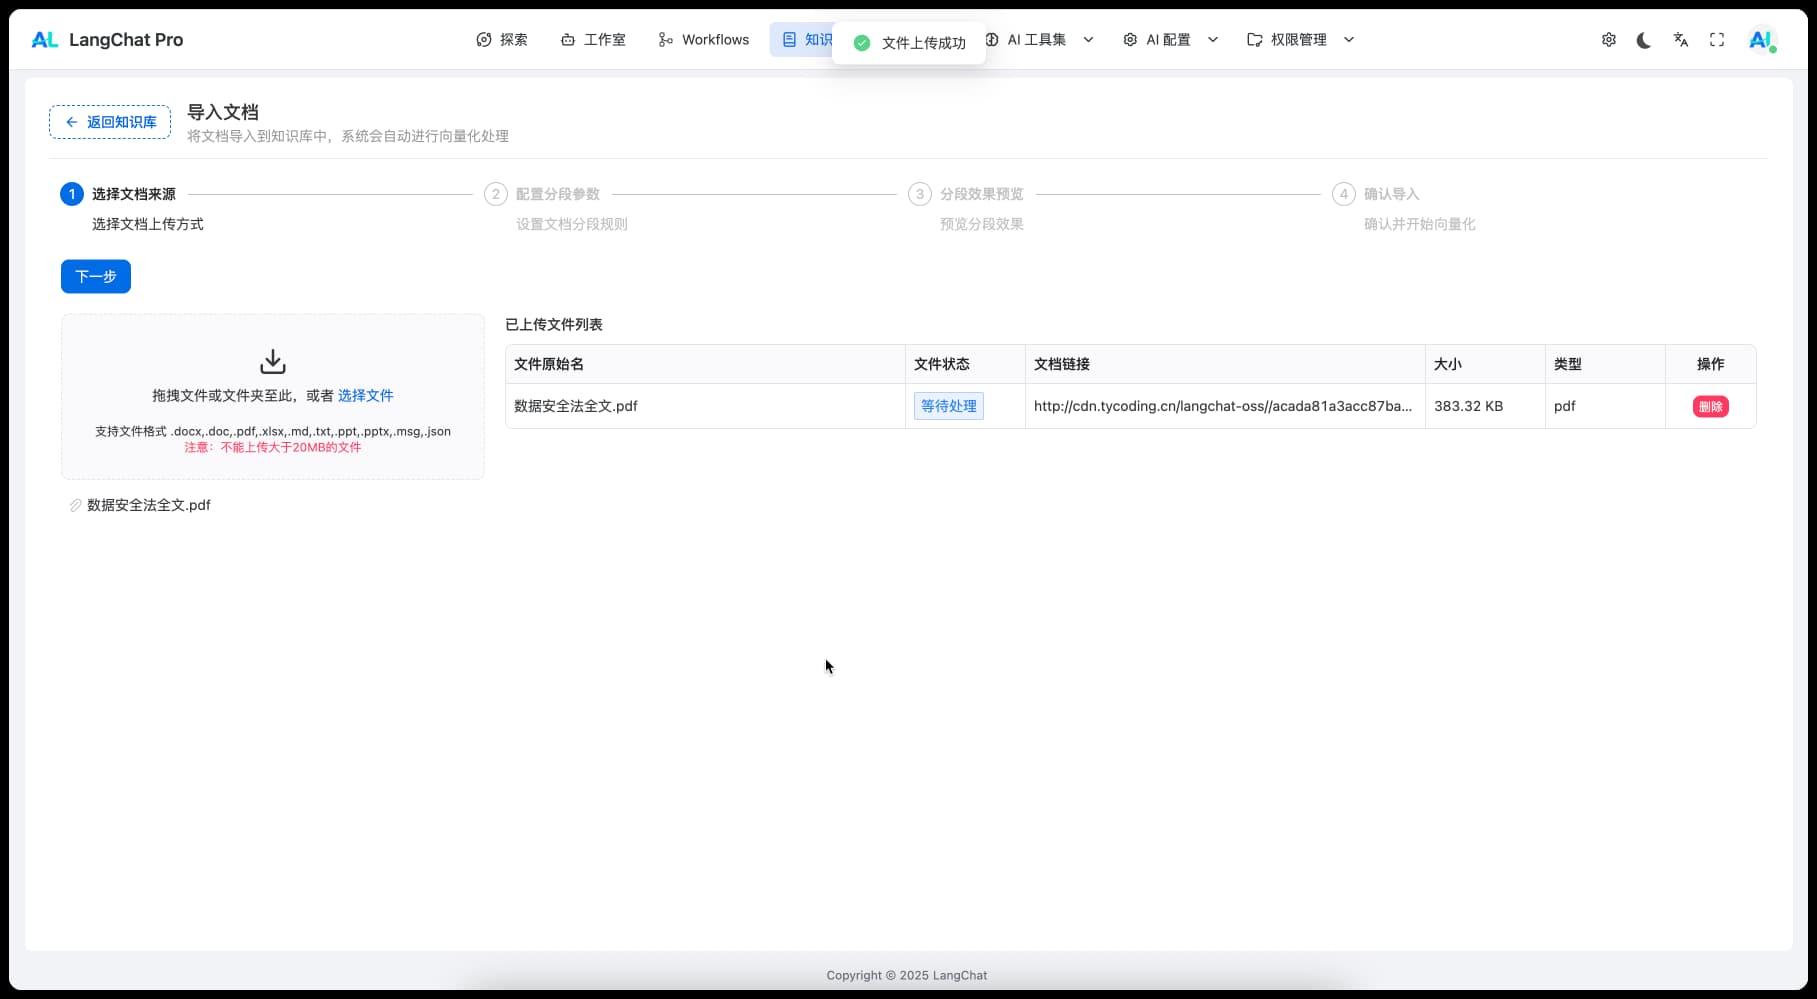Click the download icon in upload area
The height and width of the screenshot is (999, 1817).
click(x=272, y=361)
